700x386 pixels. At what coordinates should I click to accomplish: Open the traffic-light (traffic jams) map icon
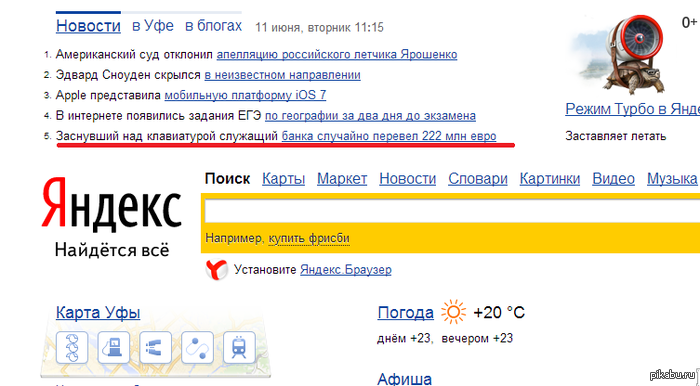click(72, 347)
